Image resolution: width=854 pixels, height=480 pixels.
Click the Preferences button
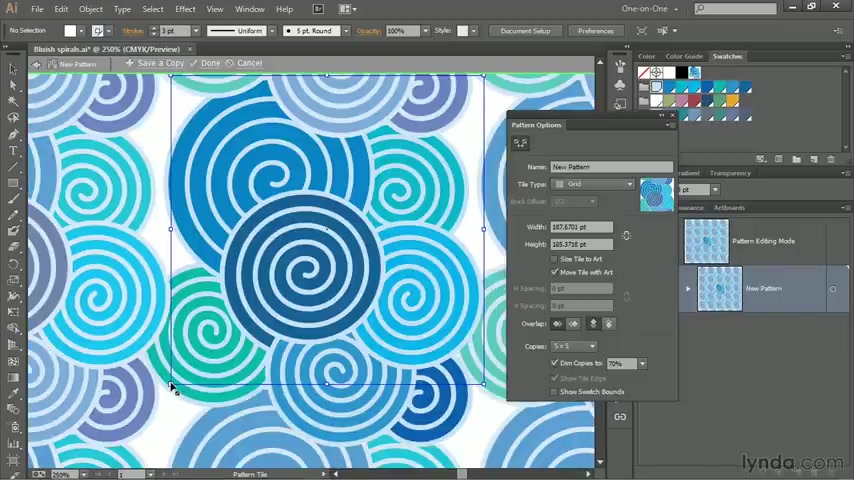(x=595, y=31)
